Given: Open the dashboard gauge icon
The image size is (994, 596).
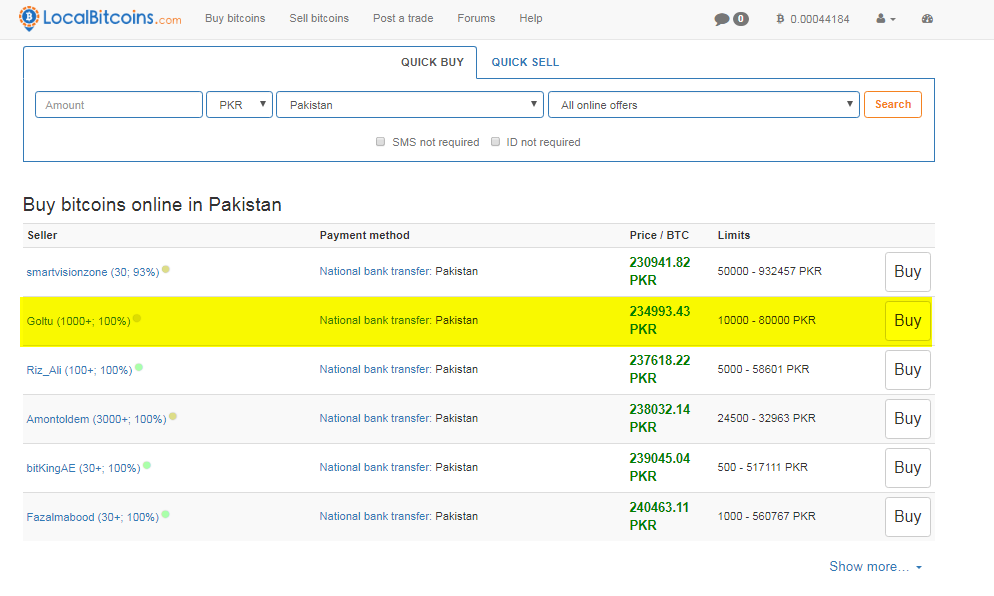Looking at the screenshot, I should pos(927,19).
